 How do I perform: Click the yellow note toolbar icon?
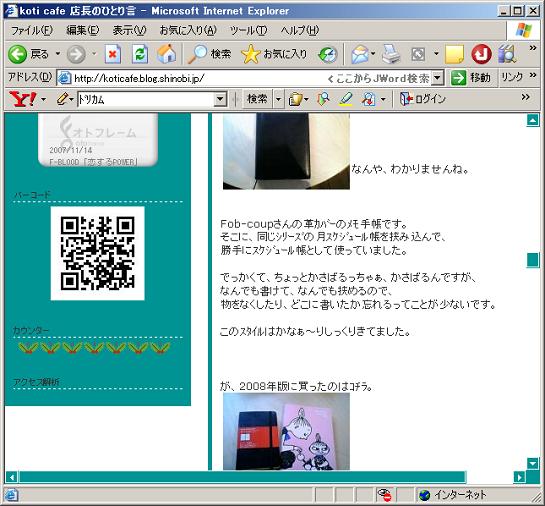(454, 54)
